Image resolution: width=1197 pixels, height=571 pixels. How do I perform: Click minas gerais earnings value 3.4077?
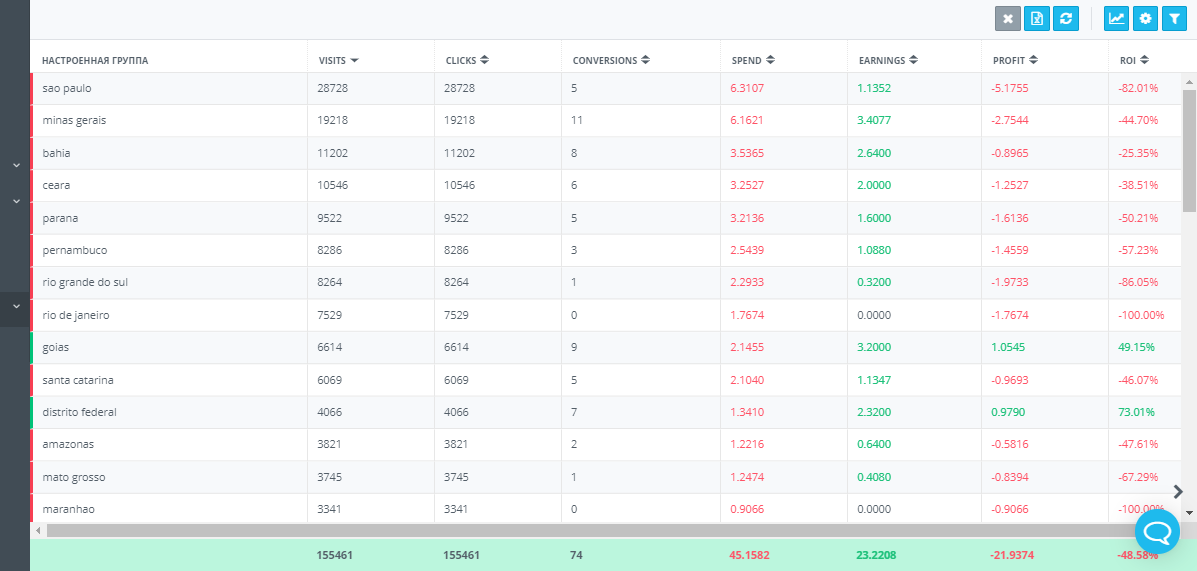[x=875, y=121]
